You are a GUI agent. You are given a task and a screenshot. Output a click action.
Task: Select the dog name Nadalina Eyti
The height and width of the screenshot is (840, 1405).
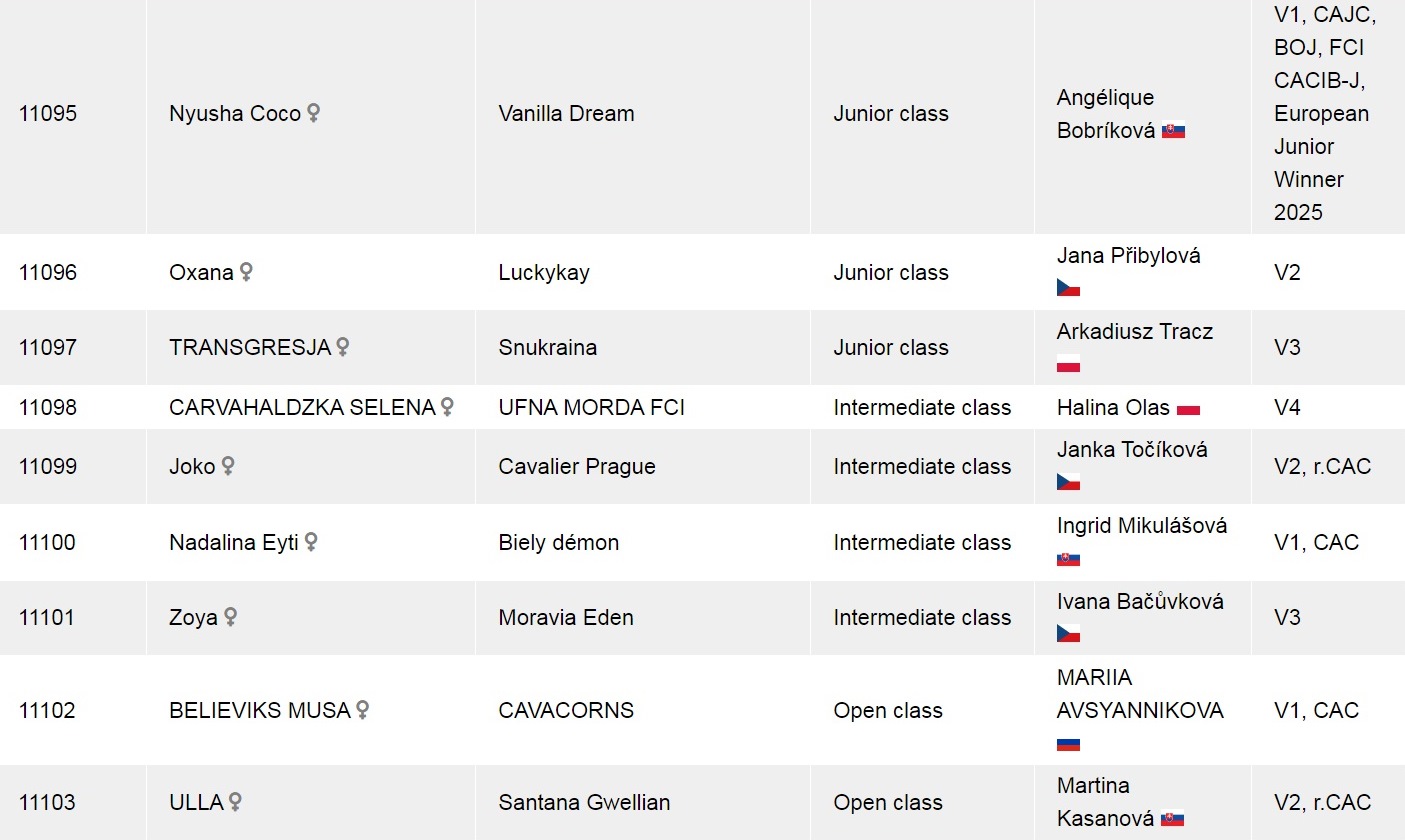tap(234, 542)
